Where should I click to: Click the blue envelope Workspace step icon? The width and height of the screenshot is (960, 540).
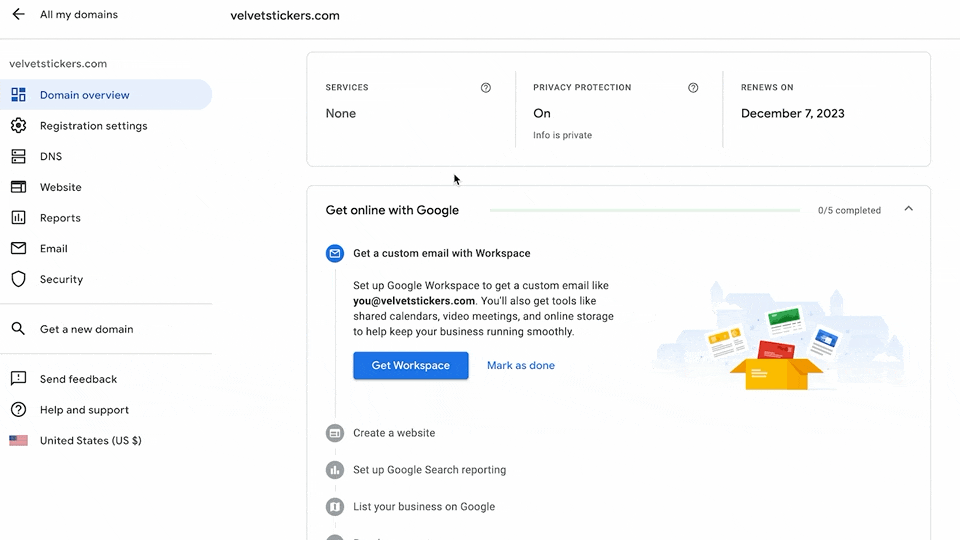pos(335,253)
